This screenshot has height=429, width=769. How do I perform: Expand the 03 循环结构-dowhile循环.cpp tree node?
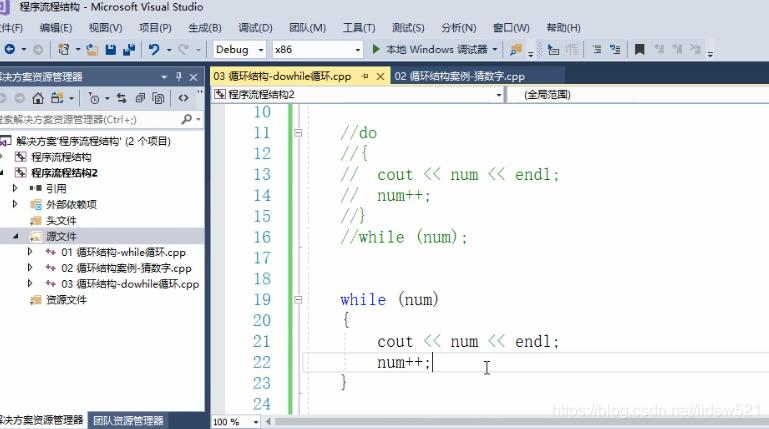point(30,283)
